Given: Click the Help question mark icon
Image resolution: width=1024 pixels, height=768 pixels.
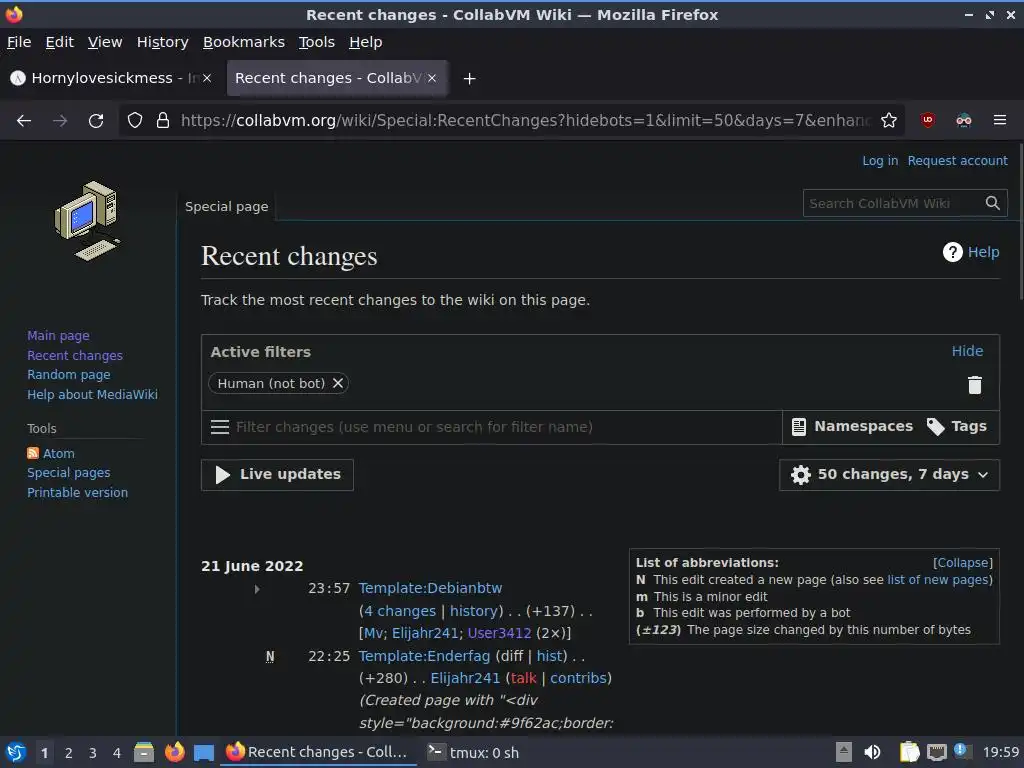Looking at the screenshot, I should pyautogui.click(x=953, y=252).
